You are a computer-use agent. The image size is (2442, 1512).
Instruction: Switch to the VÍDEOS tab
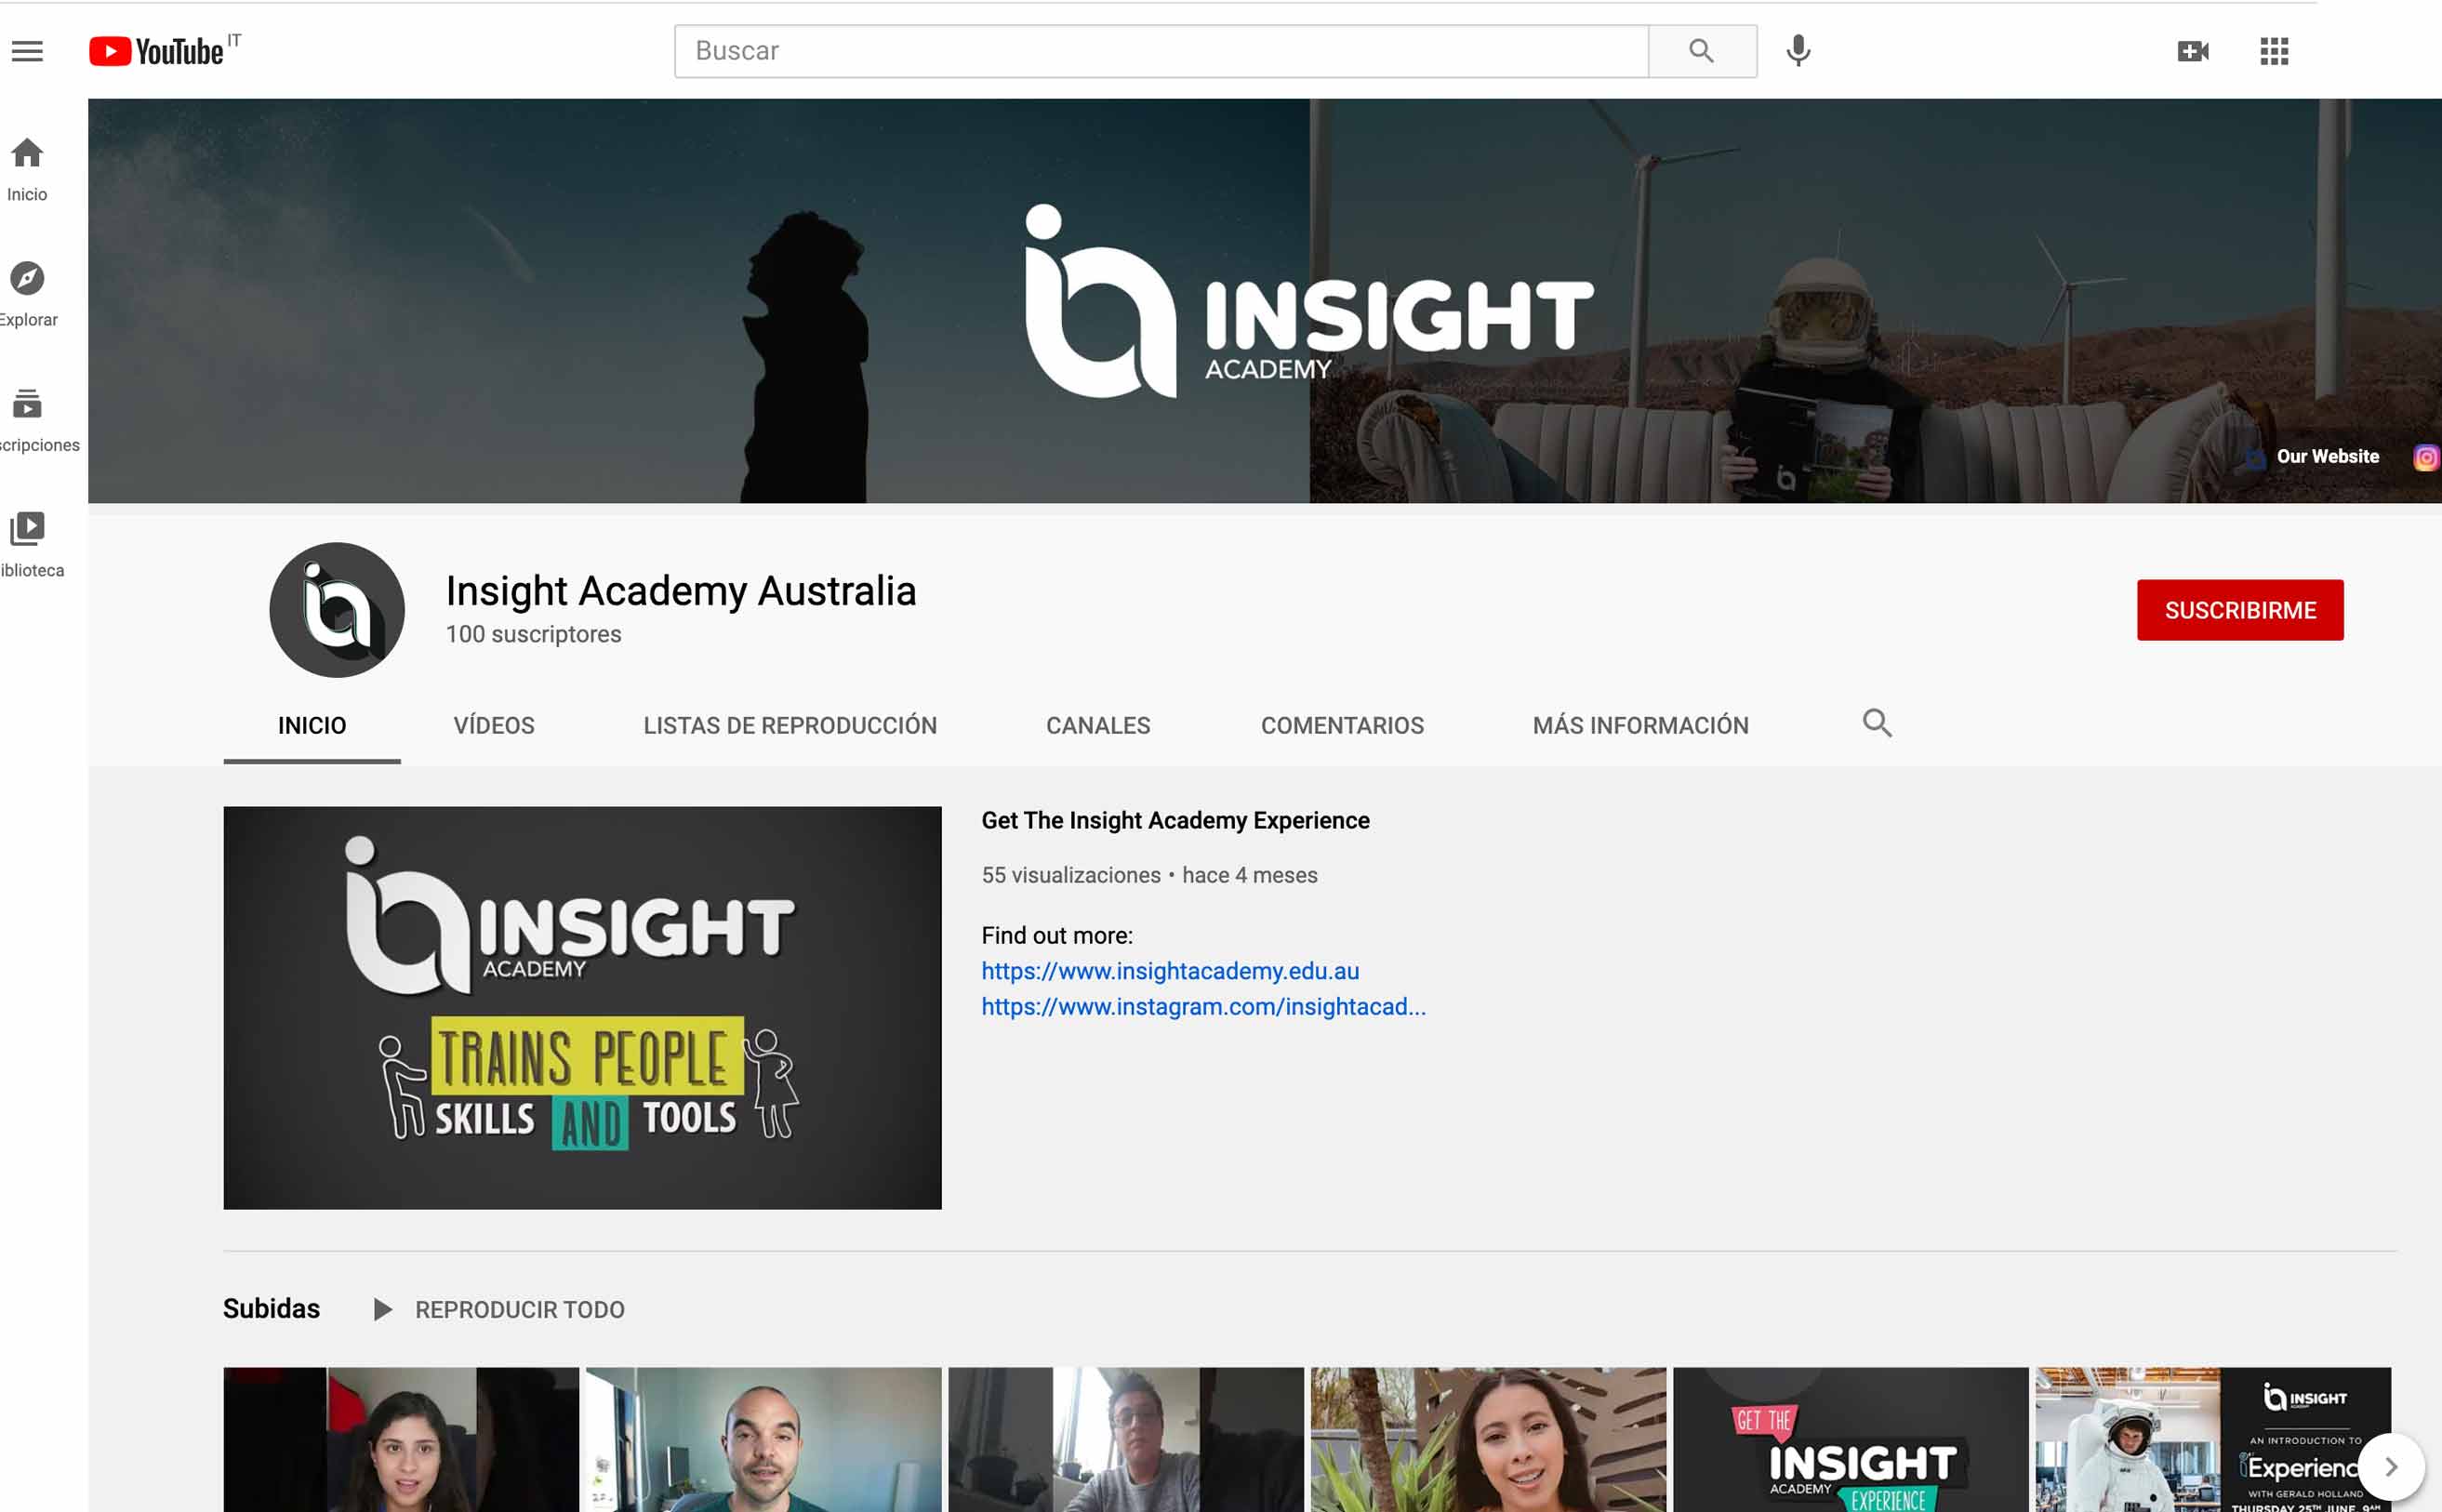[x=494, y=725]
